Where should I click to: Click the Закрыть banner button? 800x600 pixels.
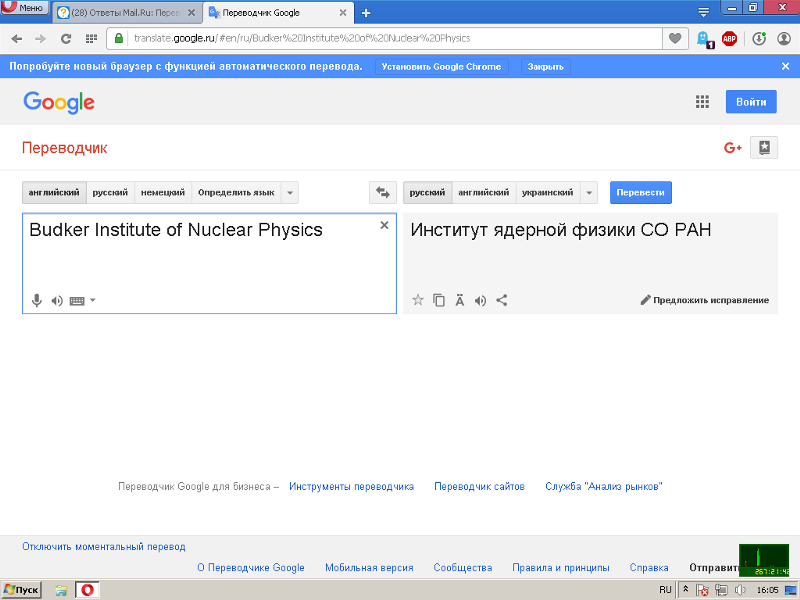point(545,67)
